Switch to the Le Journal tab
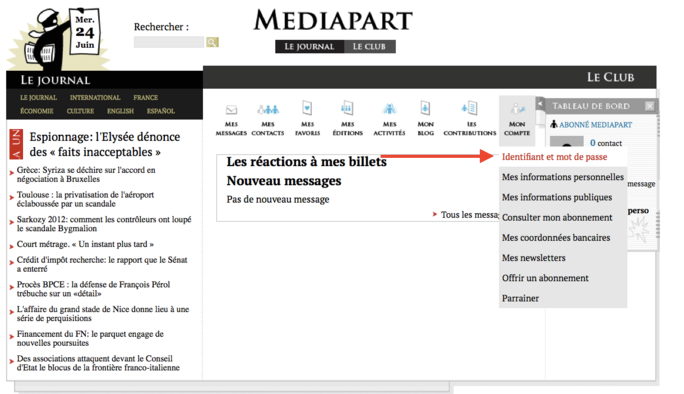 pyautogui.click(x=309, y=47)
